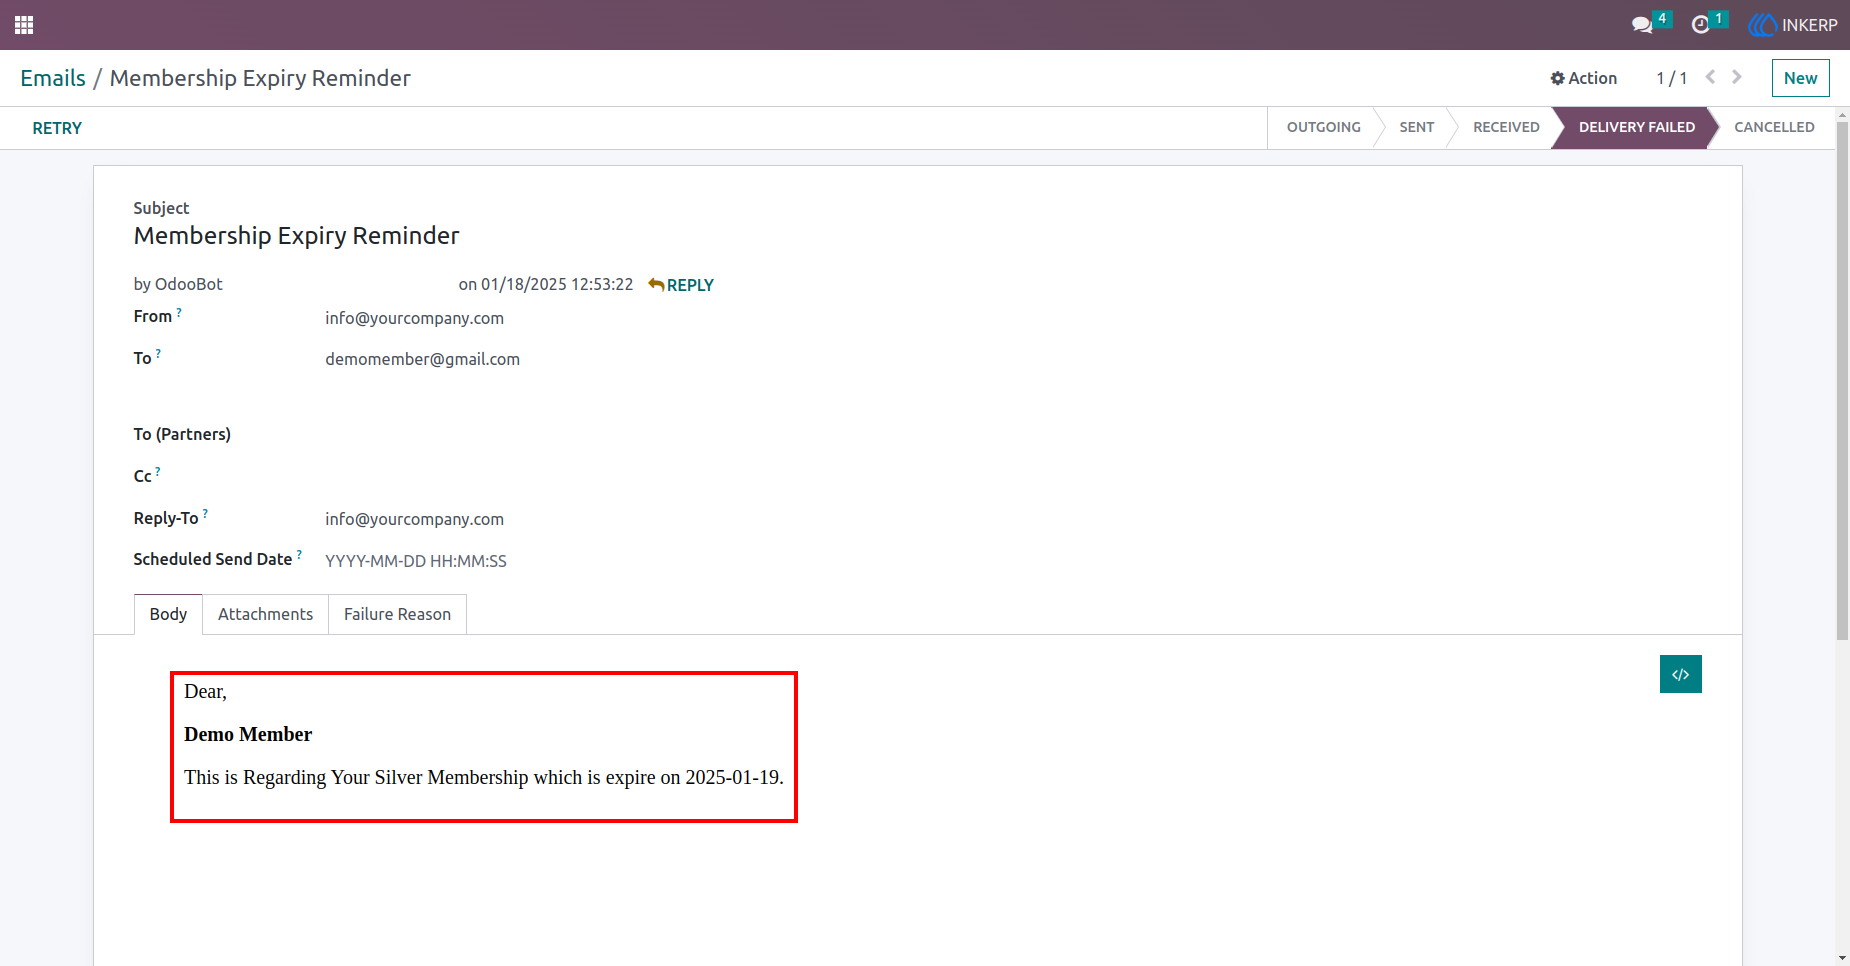Create a New email record

pos(1800,78)
